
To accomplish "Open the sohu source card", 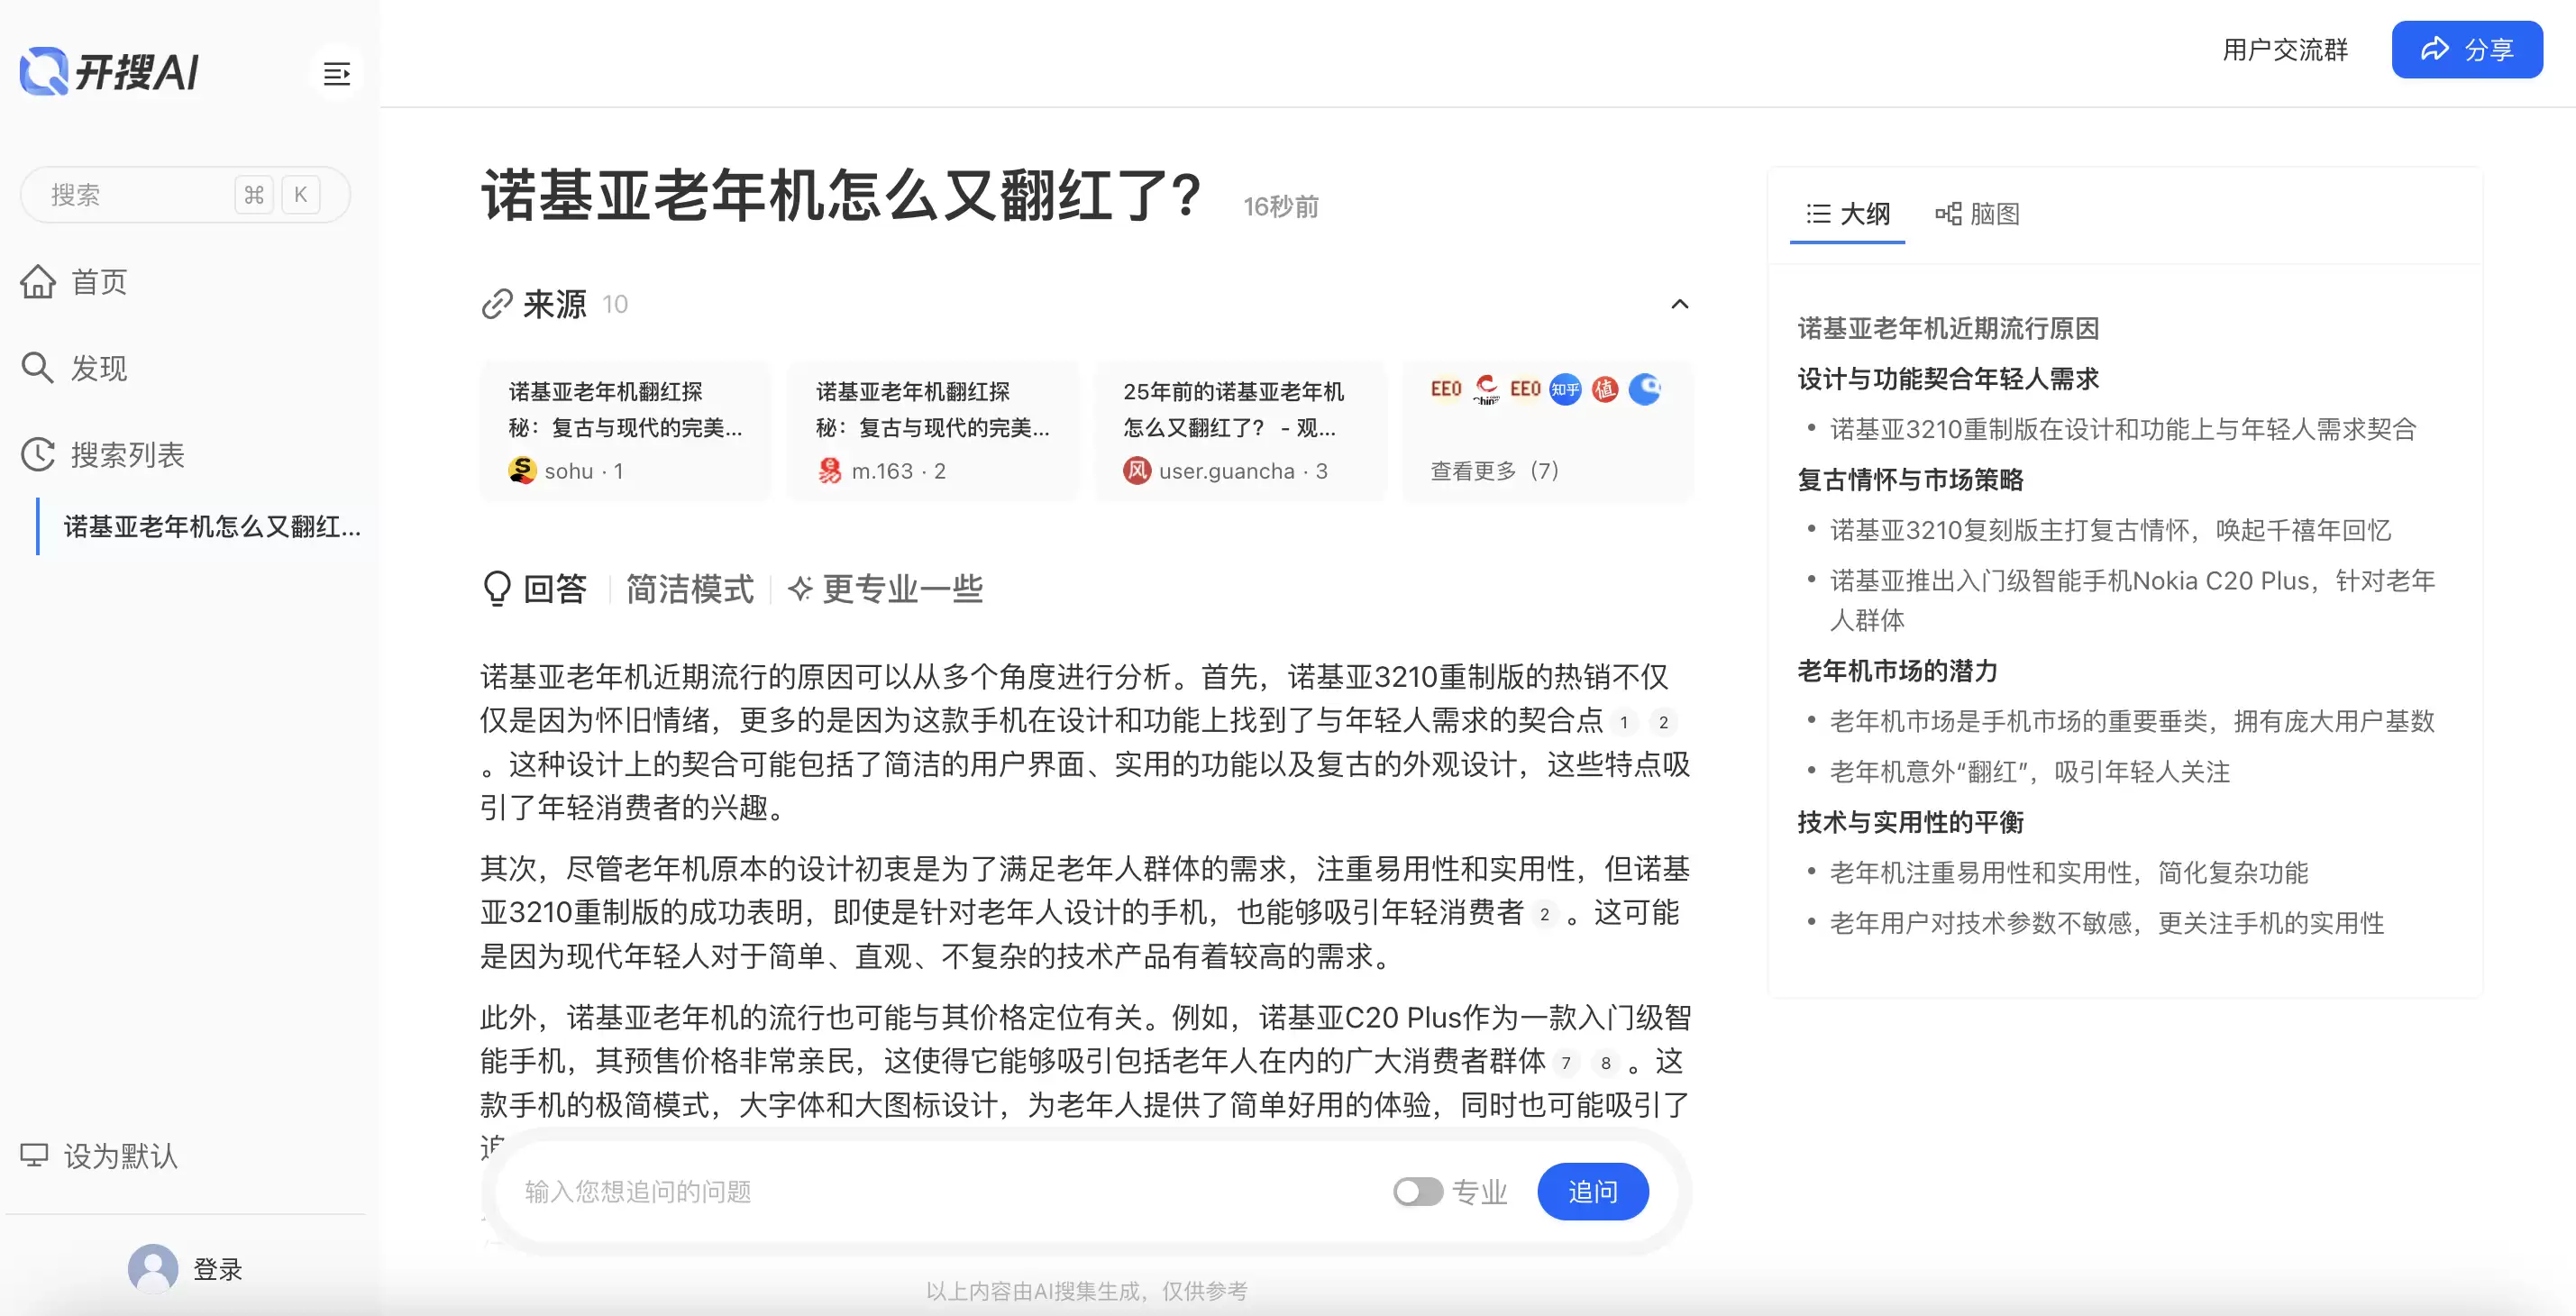I will point(626,431).
